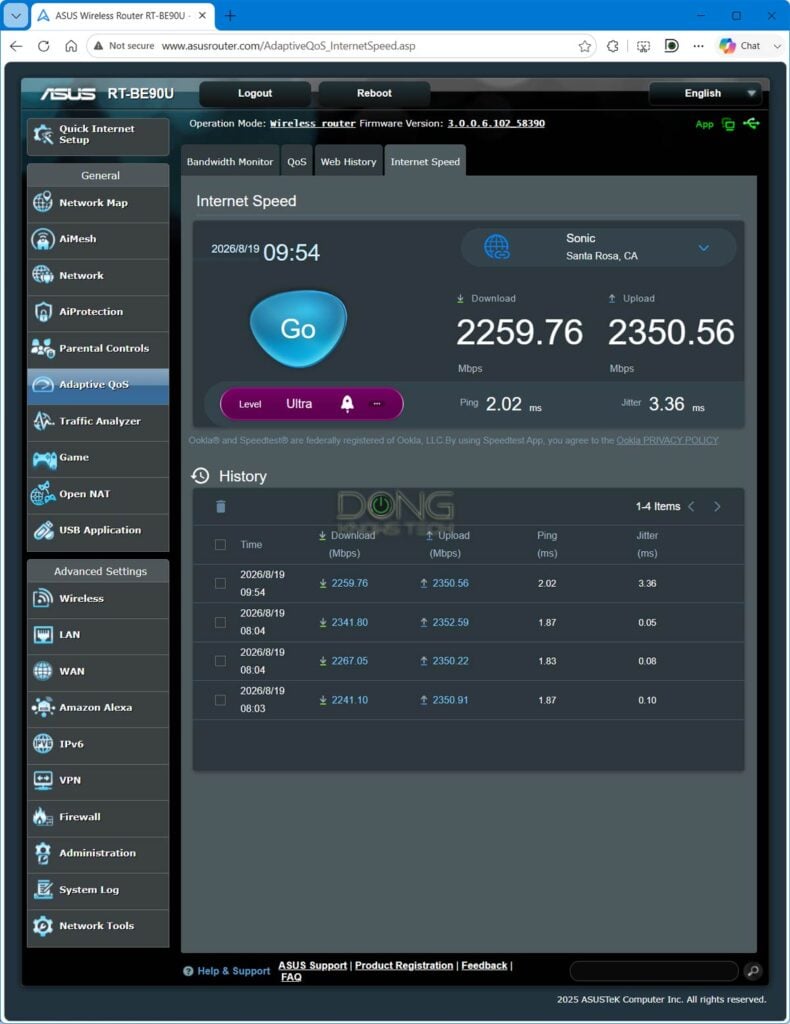The image size is (790, 1024).
Task: Click the USB status icon in header
Action: tap(751, 123)
